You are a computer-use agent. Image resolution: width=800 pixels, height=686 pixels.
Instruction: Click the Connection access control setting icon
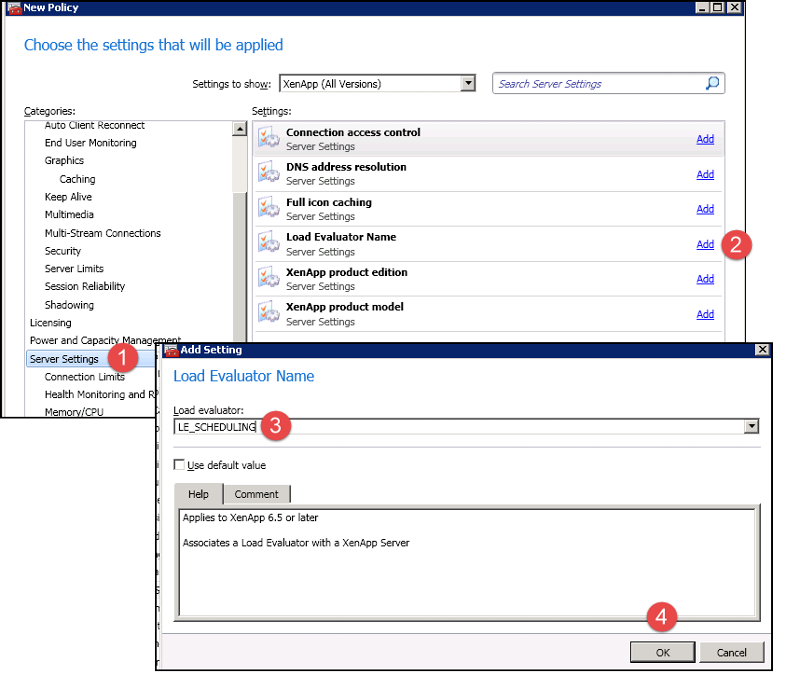(268, 138)
